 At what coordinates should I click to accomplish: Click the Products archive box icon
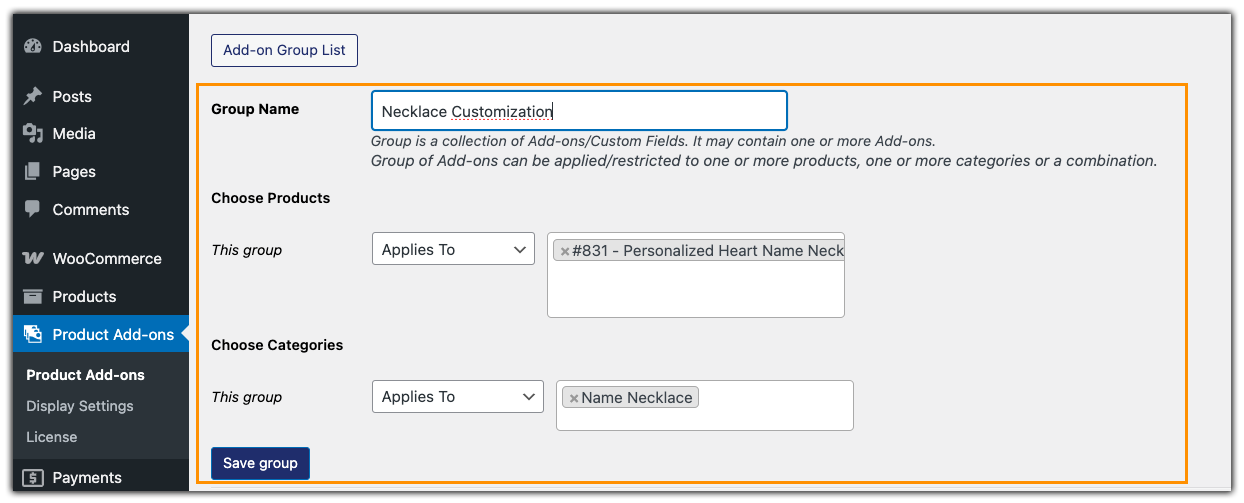(x=33, y=296)
